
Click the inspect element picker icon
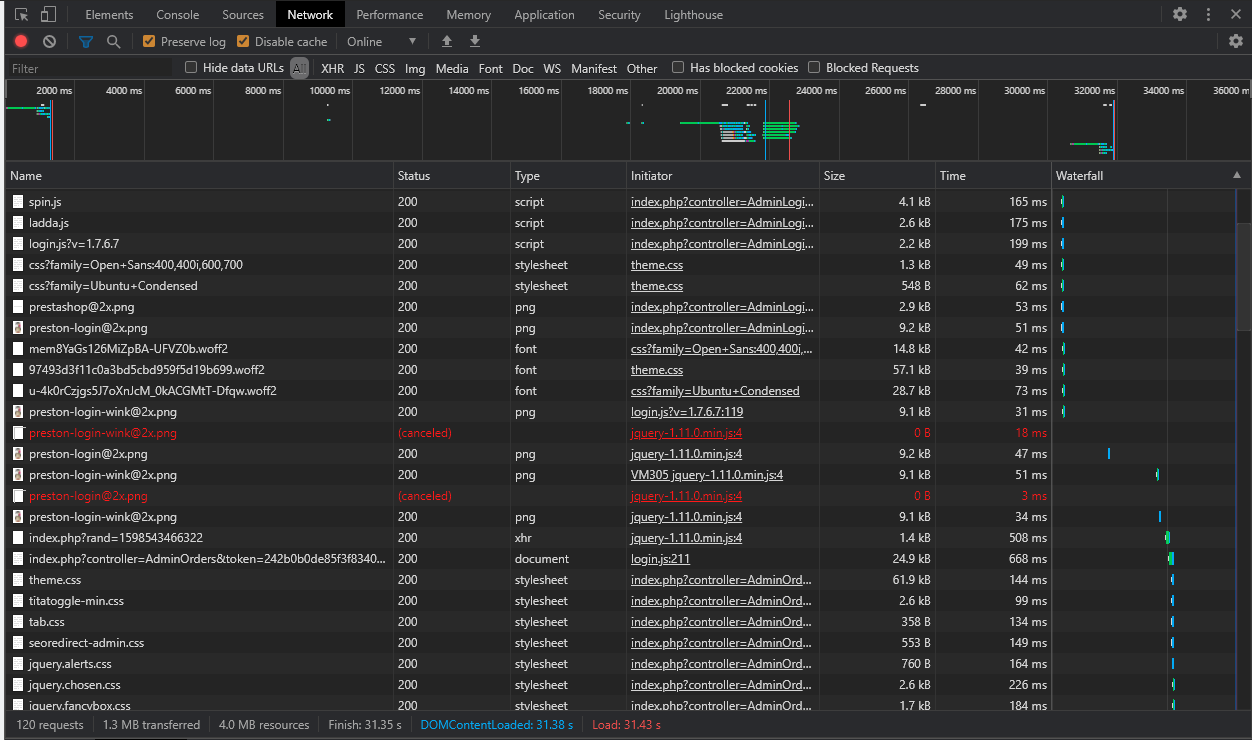click(x=22, y=15)
